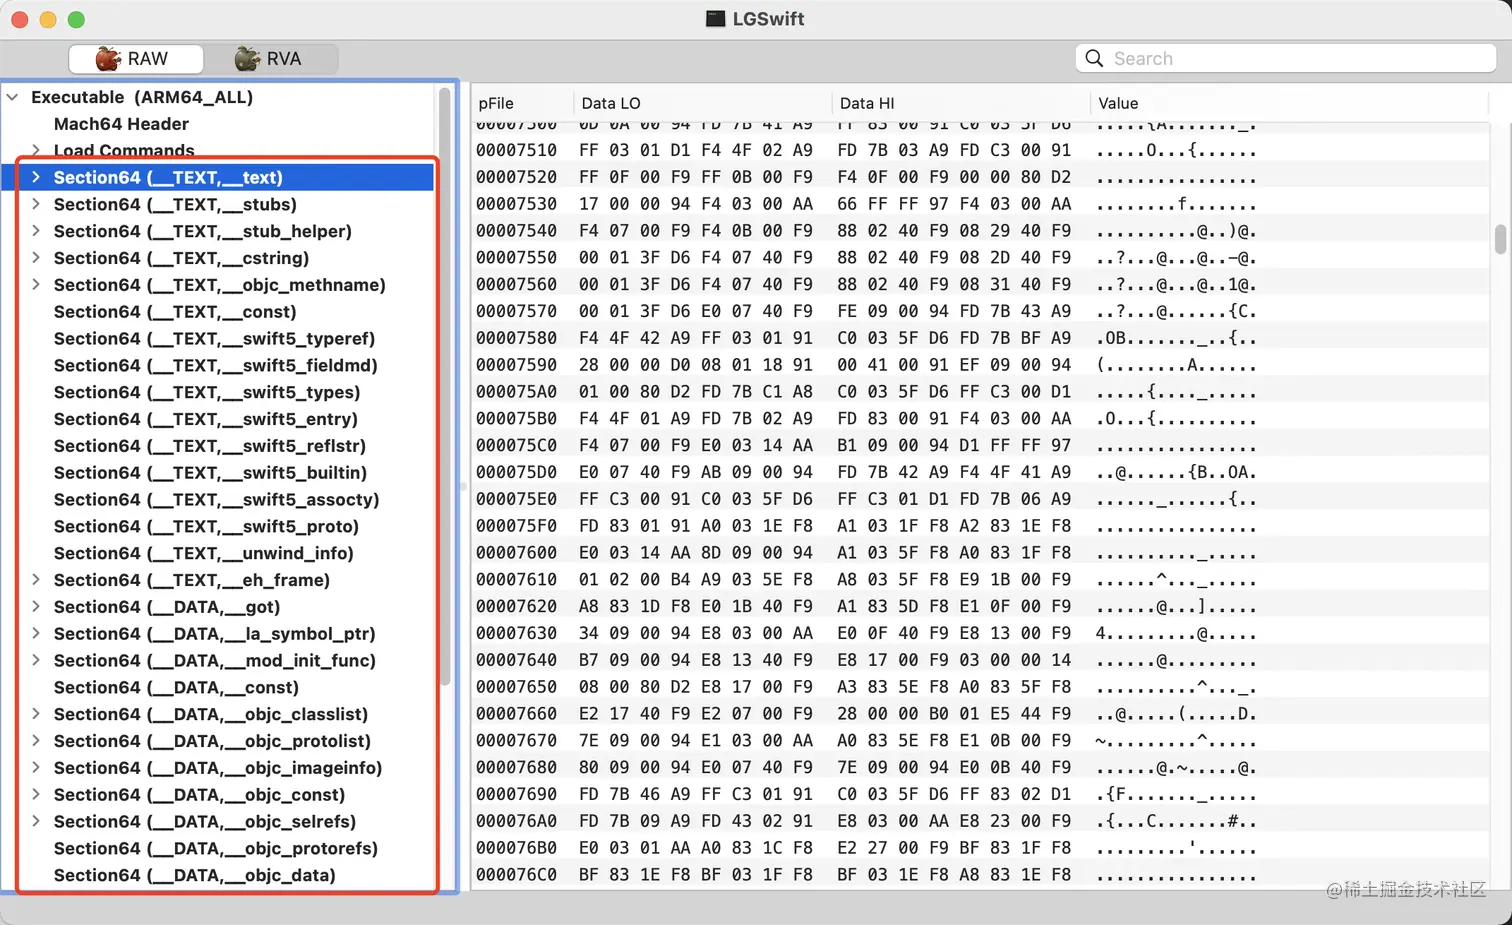Click Data HI bytes on row 00007640
The height and width of the screenshot is (925, 1512).
(x=954, y=661)
